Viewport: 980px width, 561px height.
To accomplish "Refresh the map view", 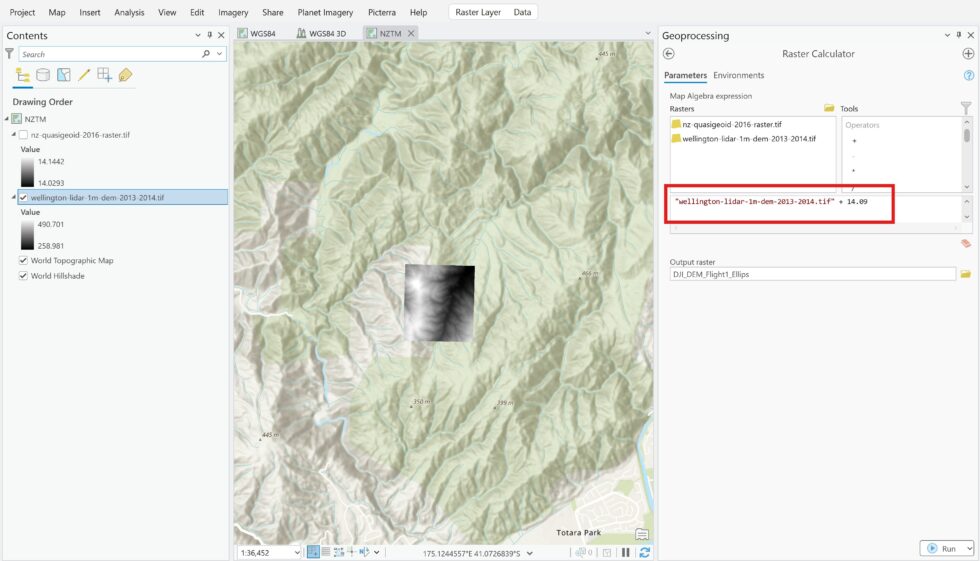I will 645,553.
